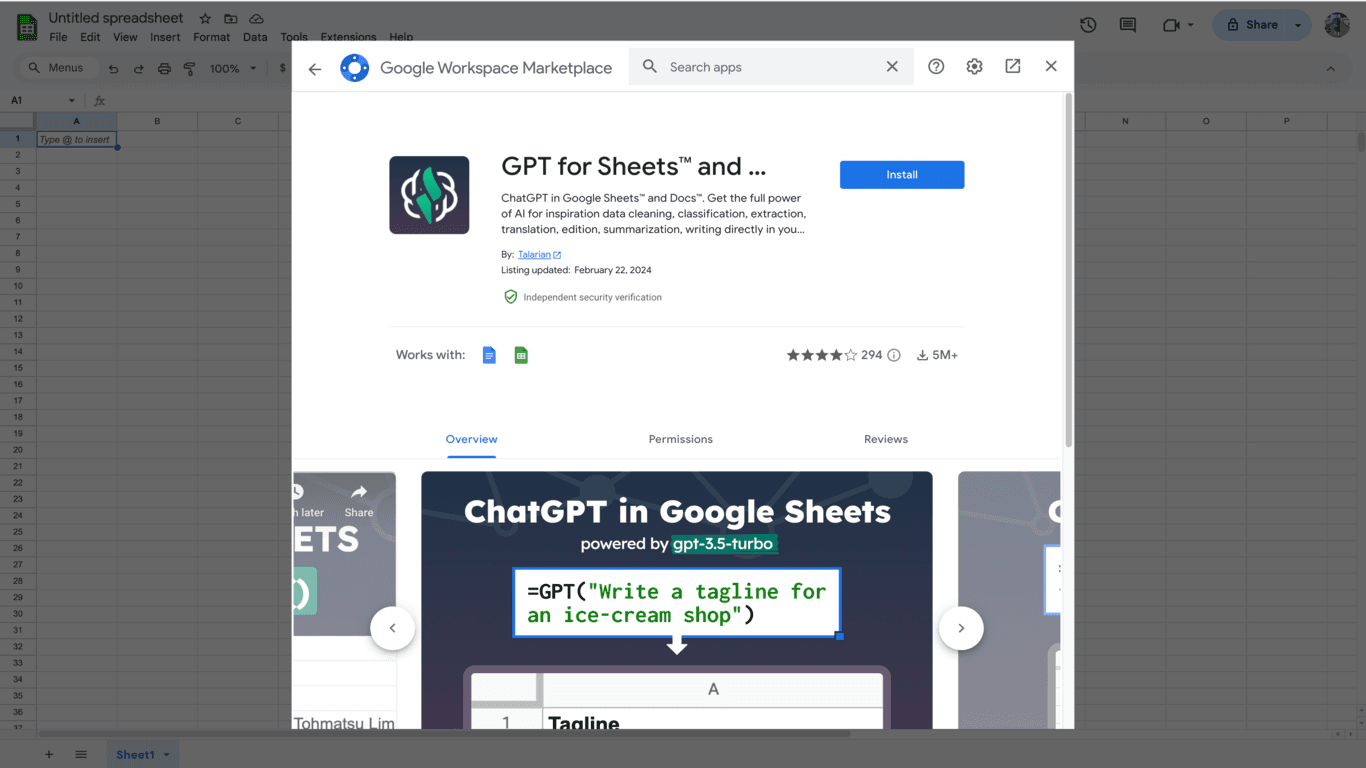Show previous screenshot in carousel
The image size is (1366, 768).
pos(393,628)
